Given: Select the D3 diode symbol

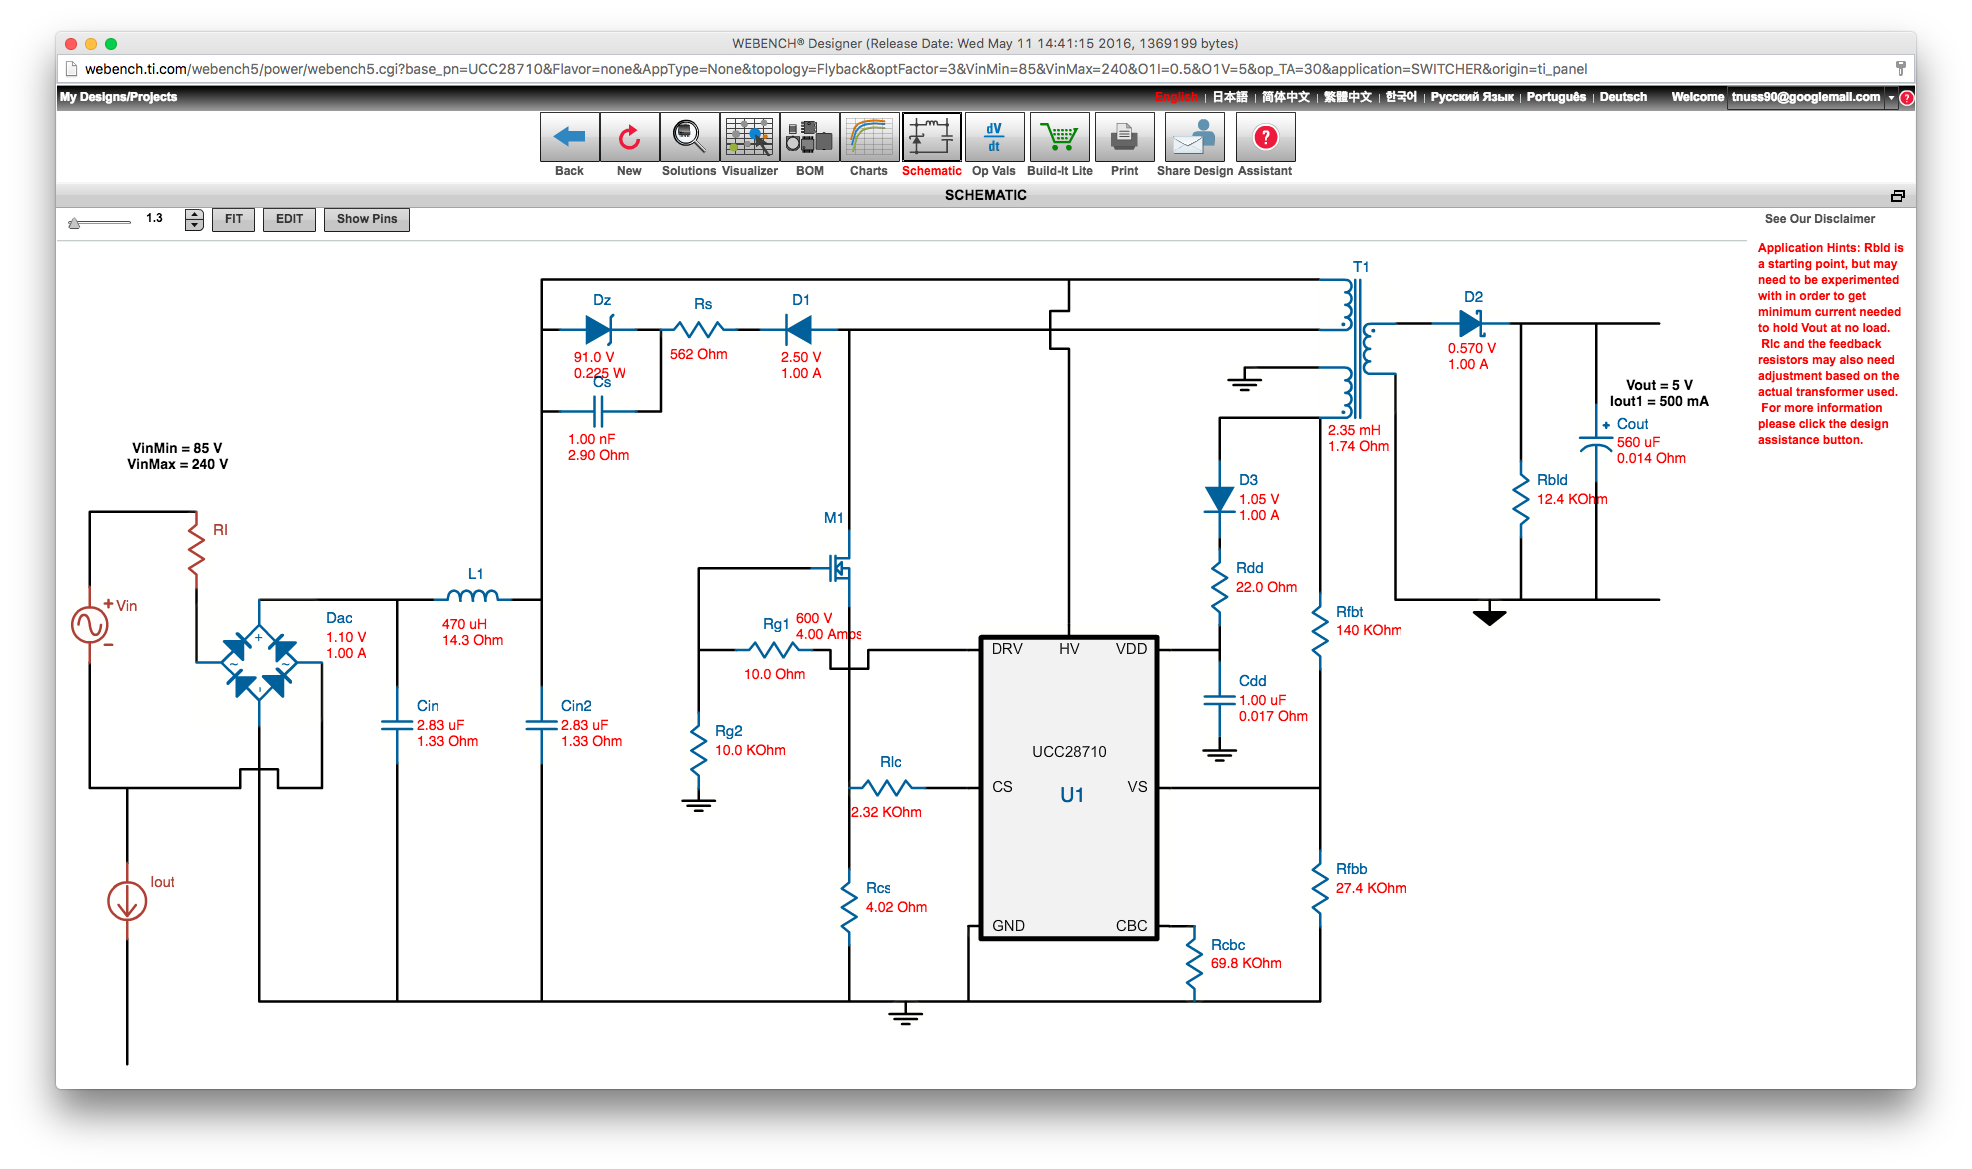Looking at the screenshot, I should tap(1219, 498).
